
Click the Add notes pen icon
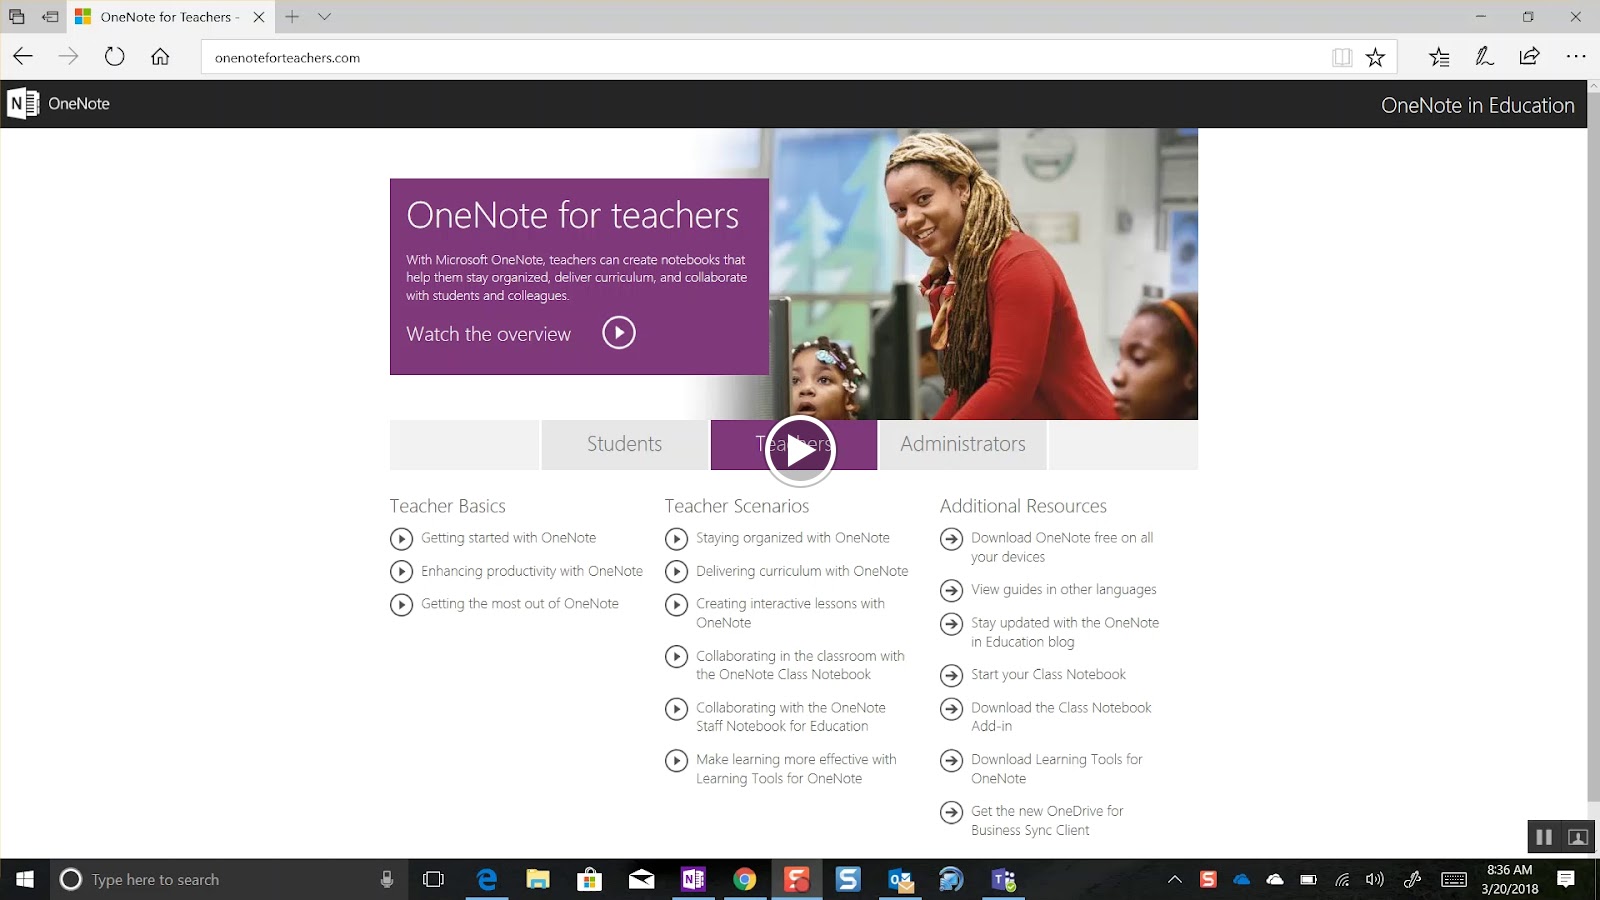1485,57
